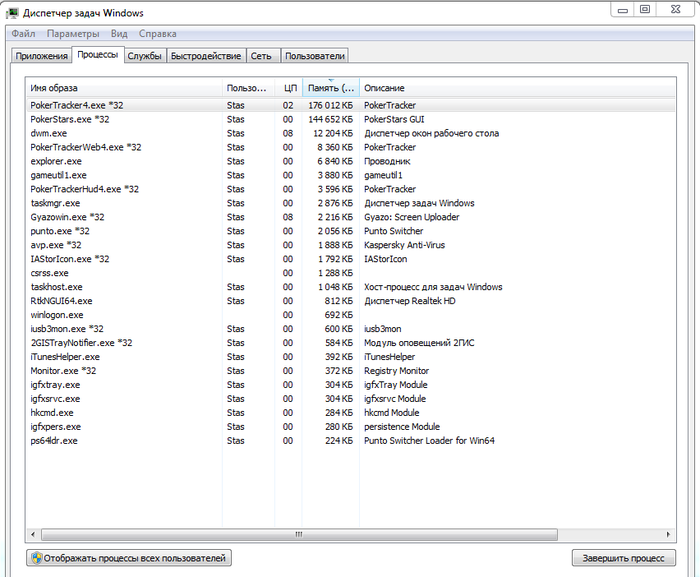
Task: Select the iTunesHelper.exe process
Action: click(x=350, y=356)
